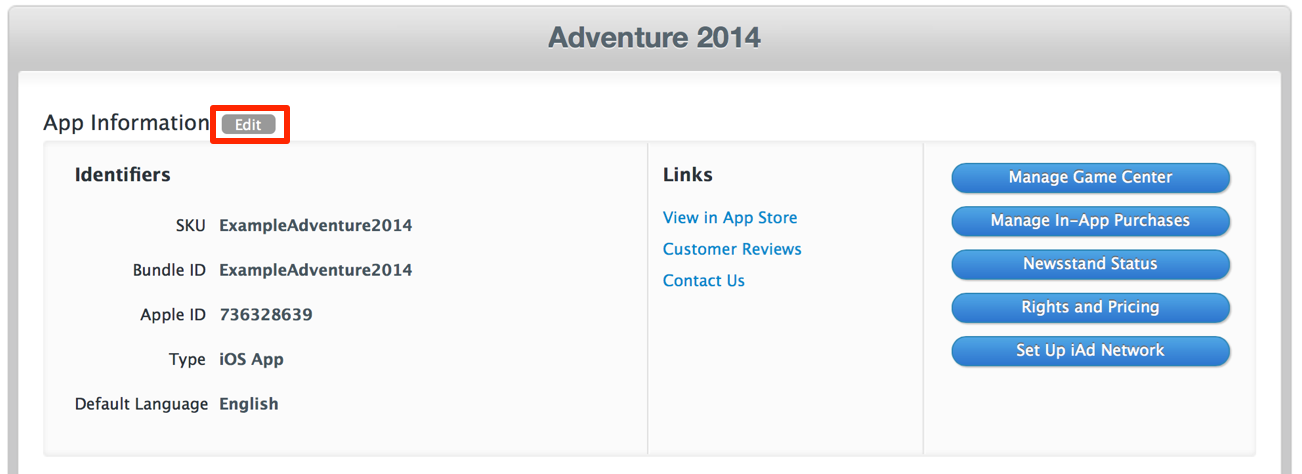Select the Bundle ID value ExampleAdventure2014
Screen dimensions: 1302x474
(x=316, y=270)
